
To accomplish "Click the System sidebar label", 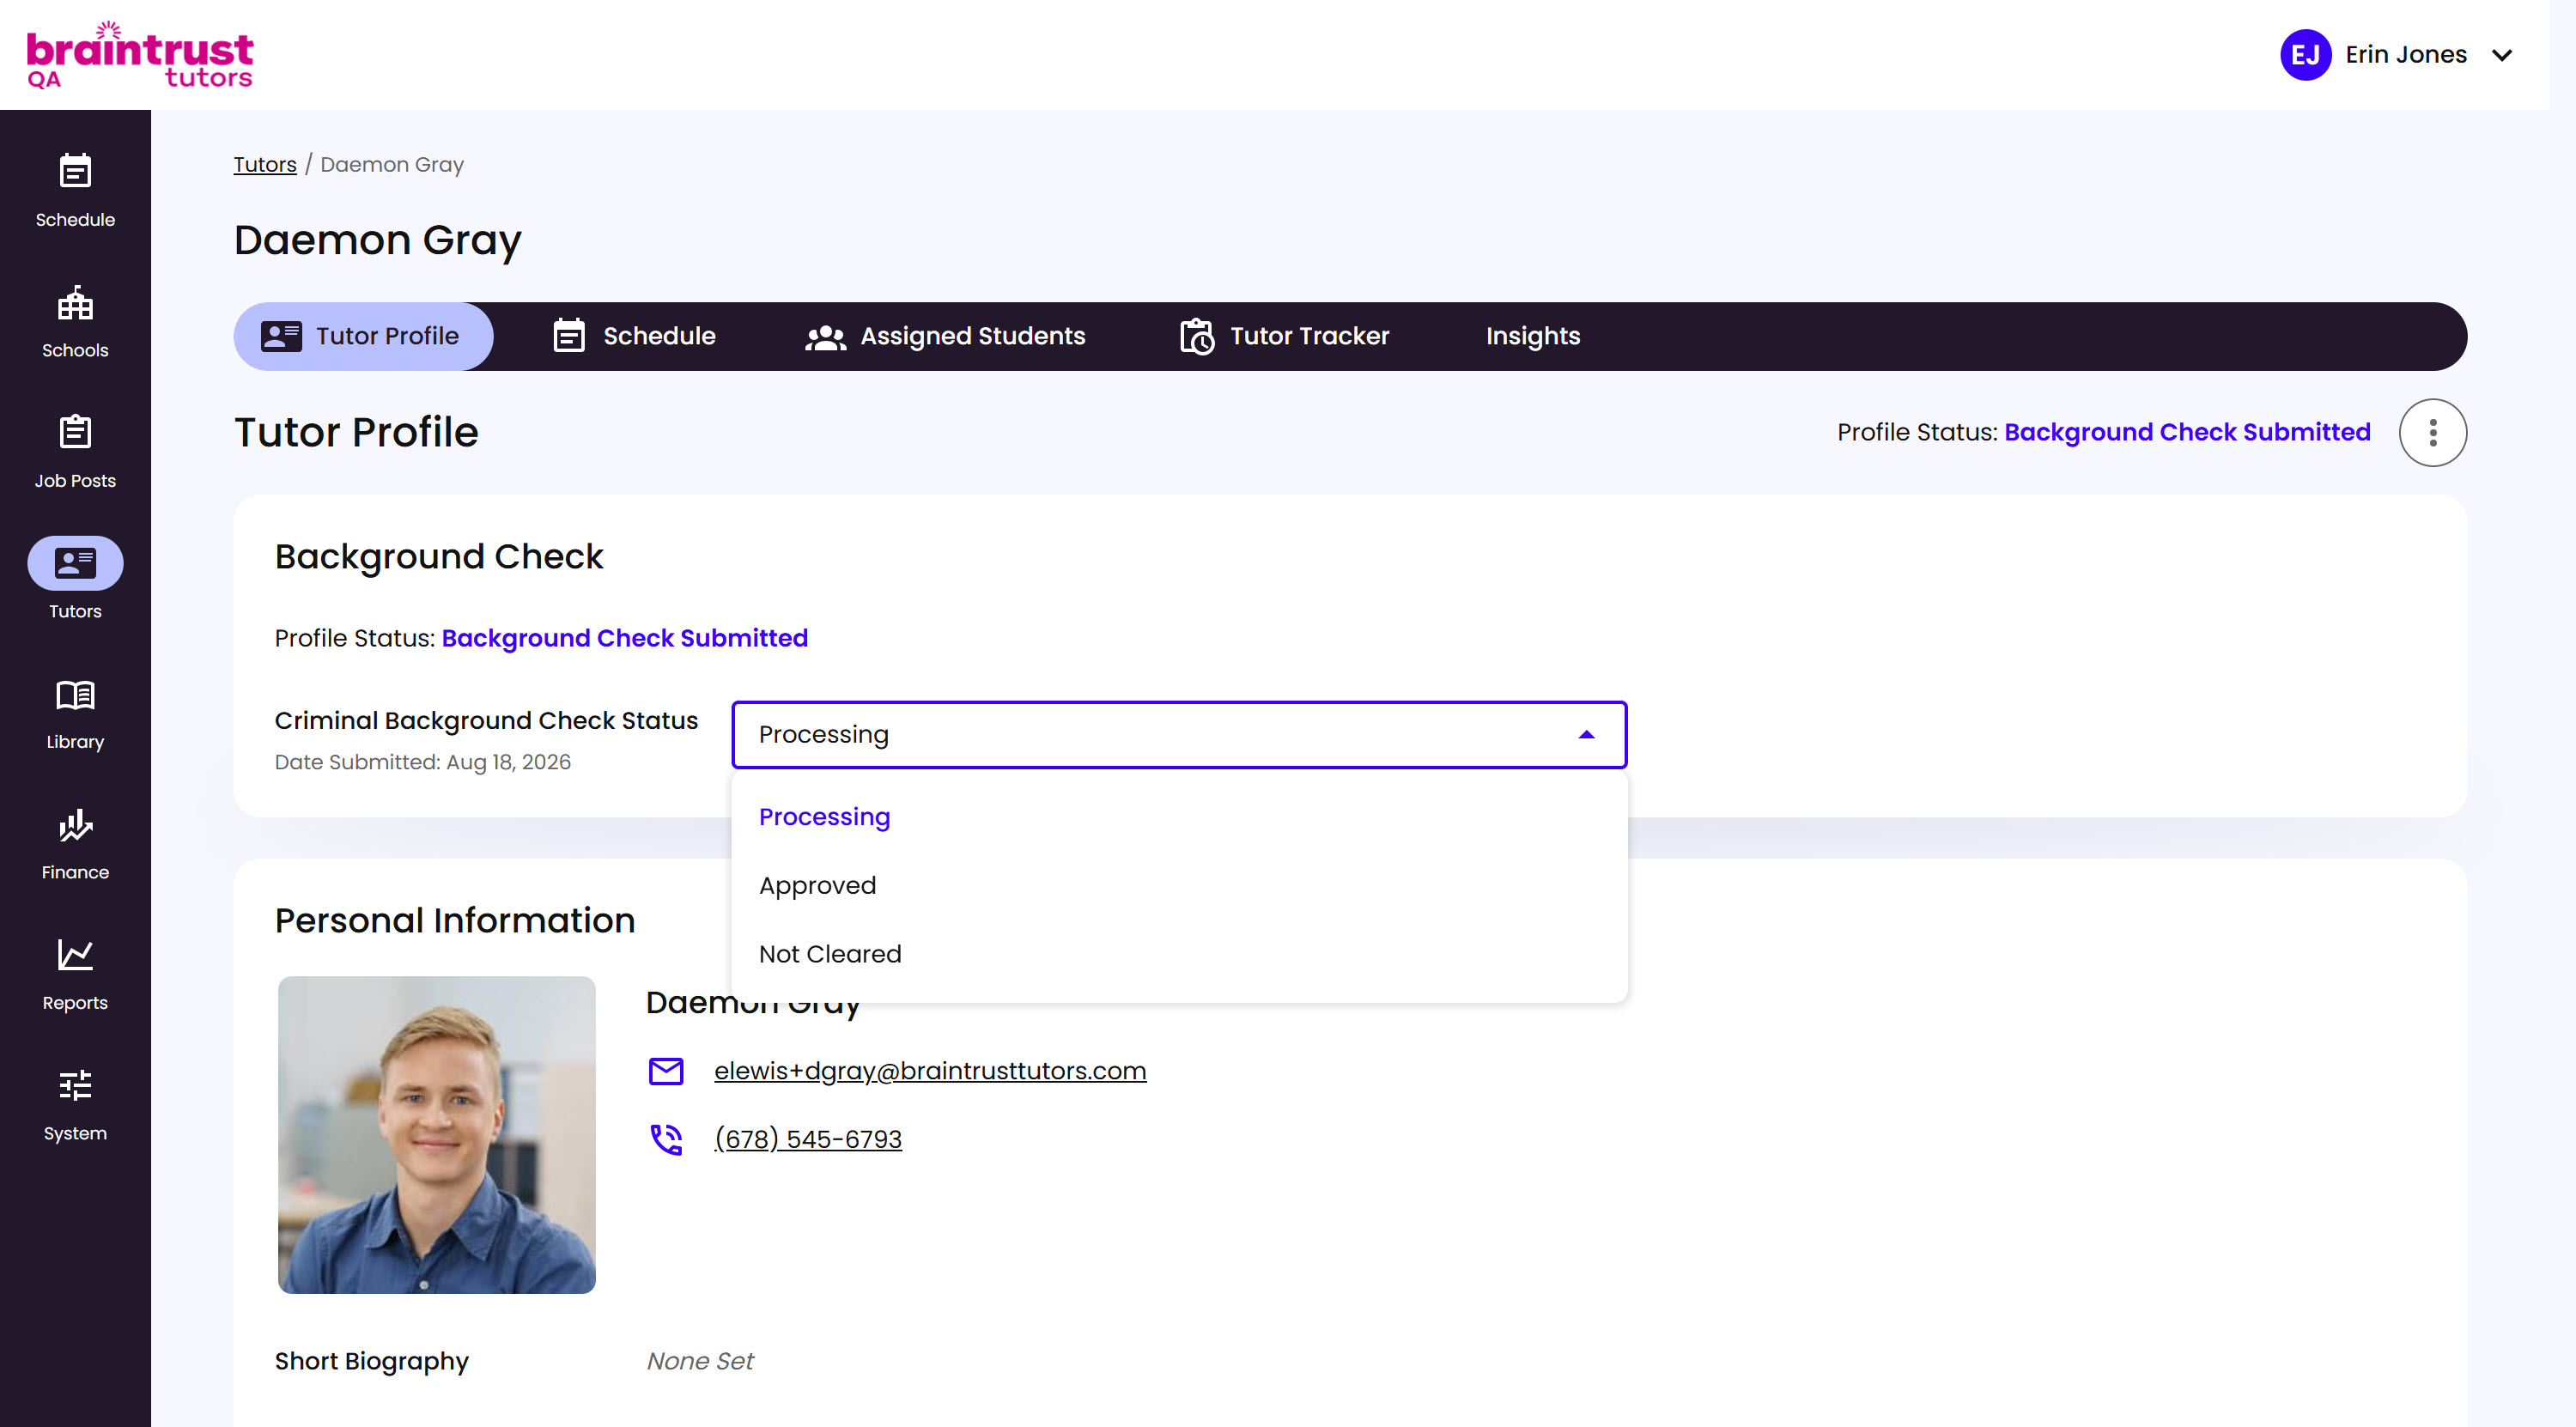I will [75, 1134].
